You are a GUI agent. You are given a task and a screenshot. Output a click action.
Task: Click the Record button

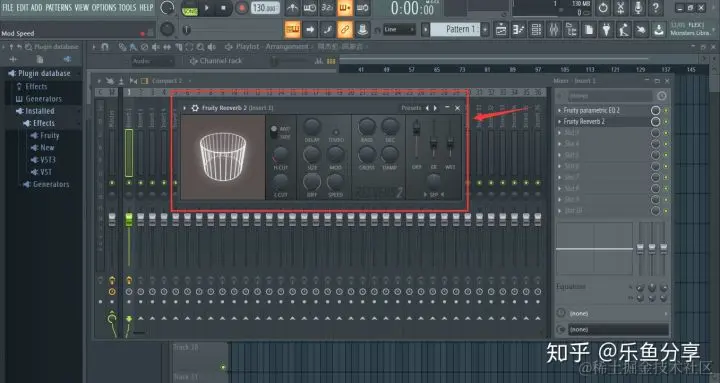241,8
